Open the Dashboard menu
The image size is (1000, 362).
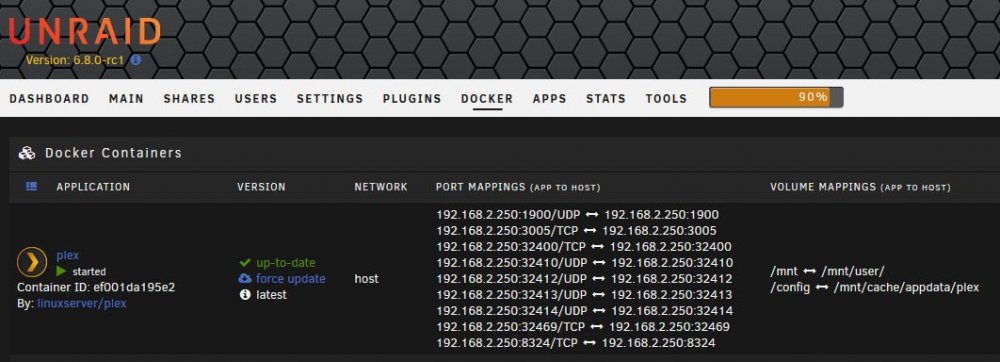pyautogui.click(x=49, y=99)
